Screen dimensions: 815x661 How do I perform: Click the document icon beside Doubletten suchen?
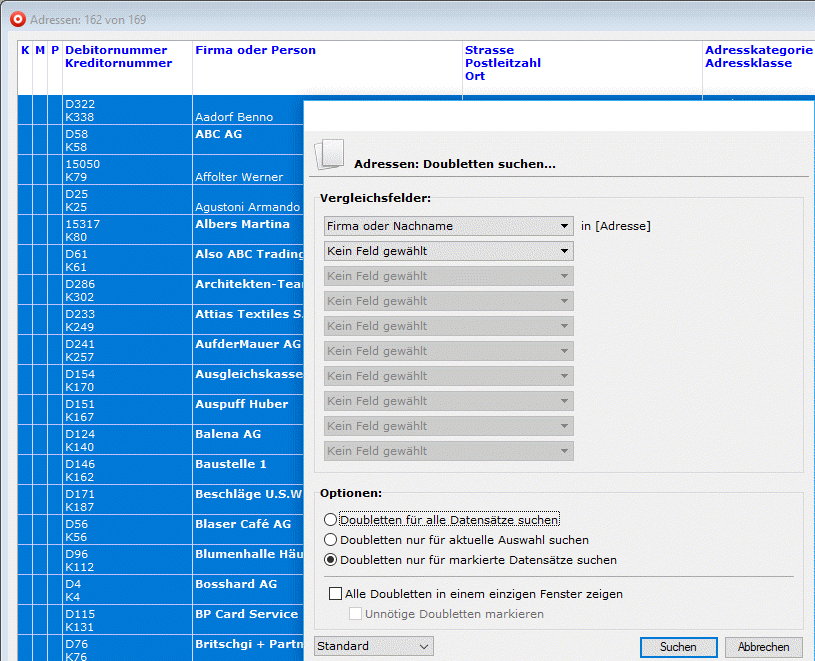click(x=329, y=157)
